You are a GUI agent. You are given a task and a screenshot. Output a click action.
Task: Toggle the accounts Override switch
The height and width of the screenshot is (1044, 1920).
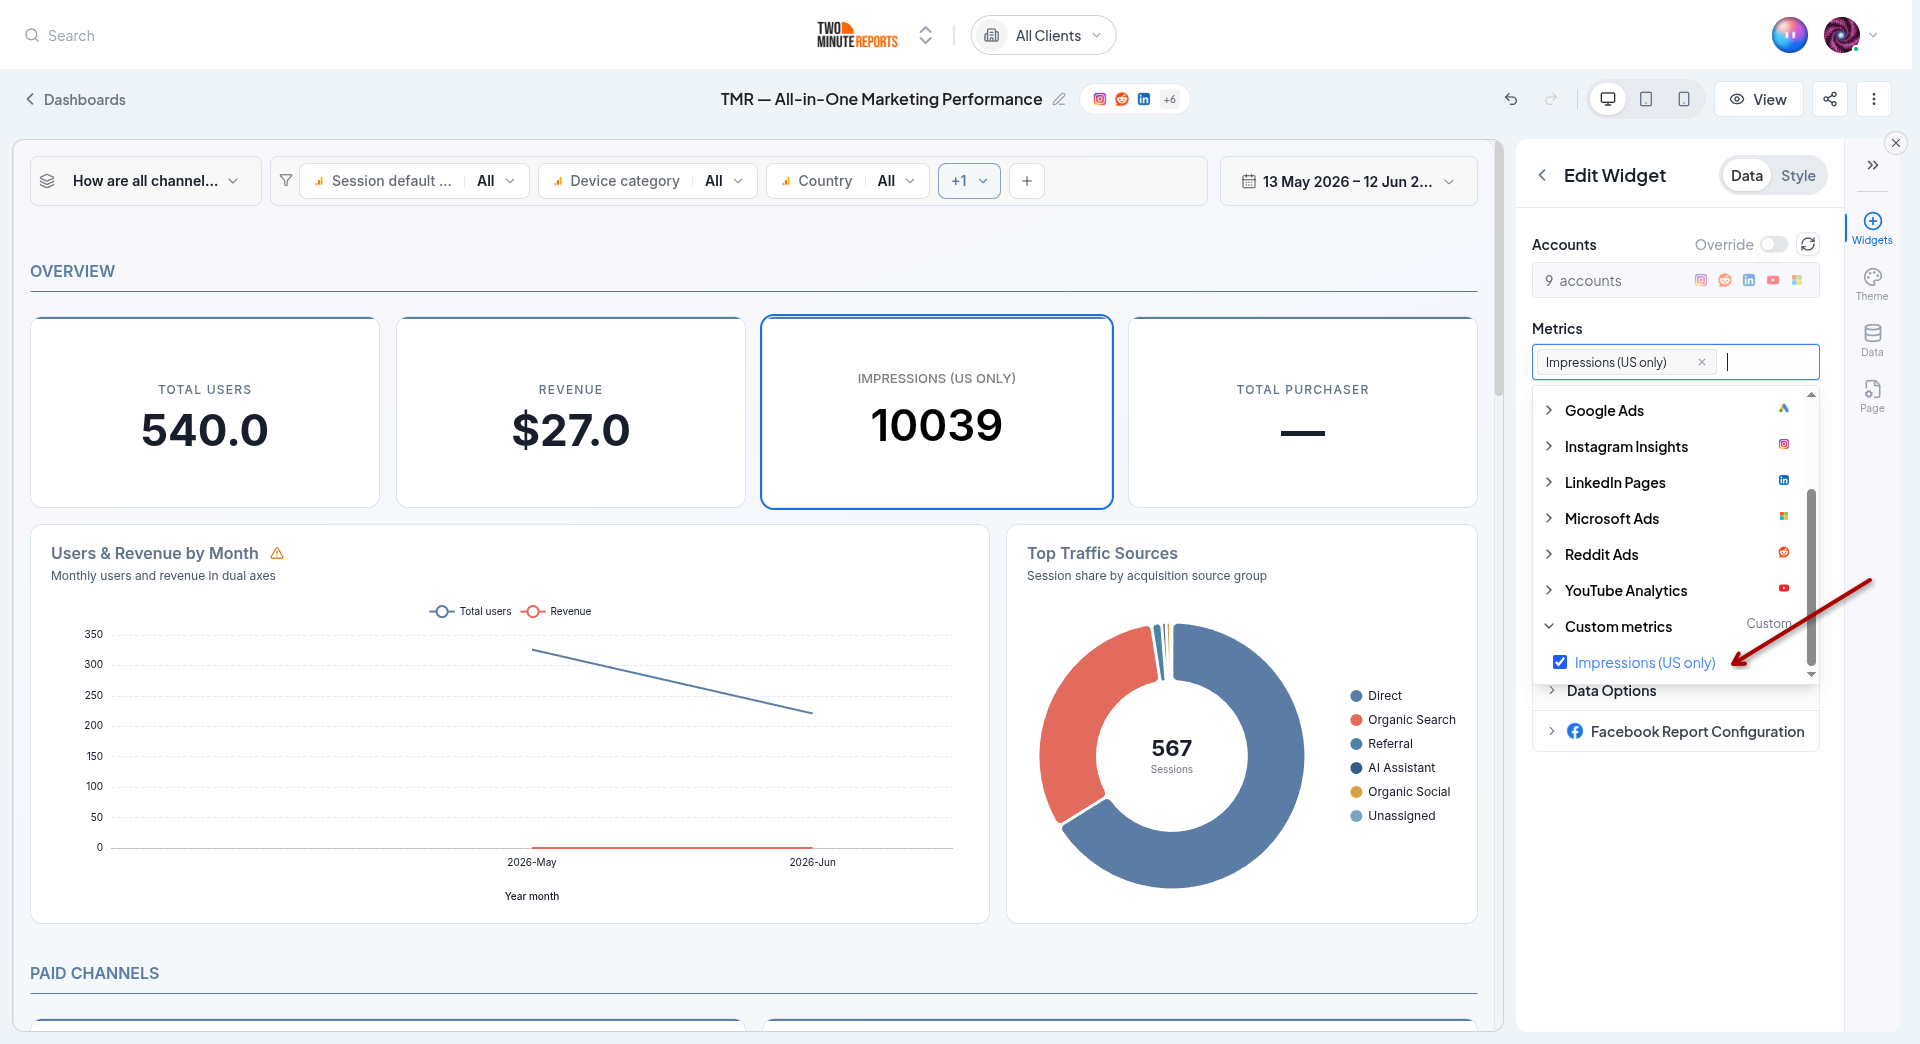point(1774,244)
